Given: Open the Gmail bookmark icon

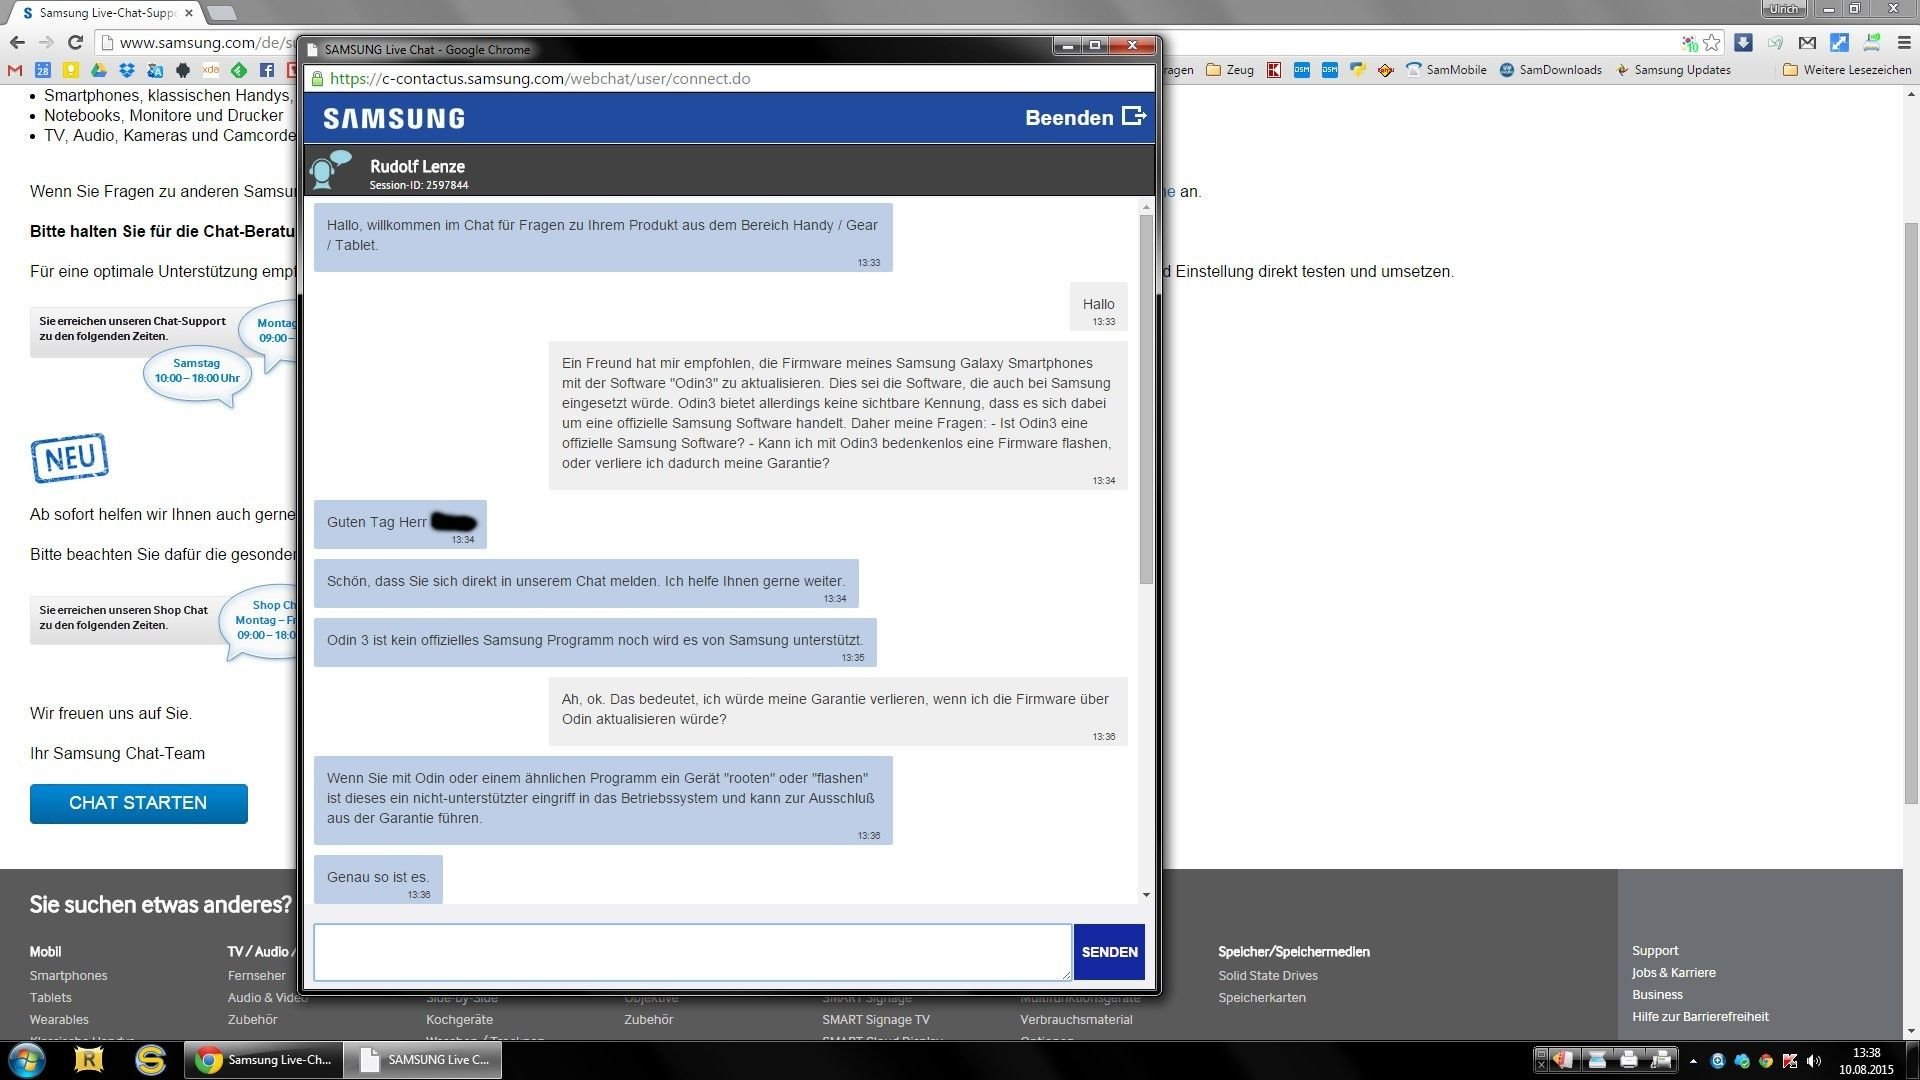Looking at the screenshot, I should point(14,70).
